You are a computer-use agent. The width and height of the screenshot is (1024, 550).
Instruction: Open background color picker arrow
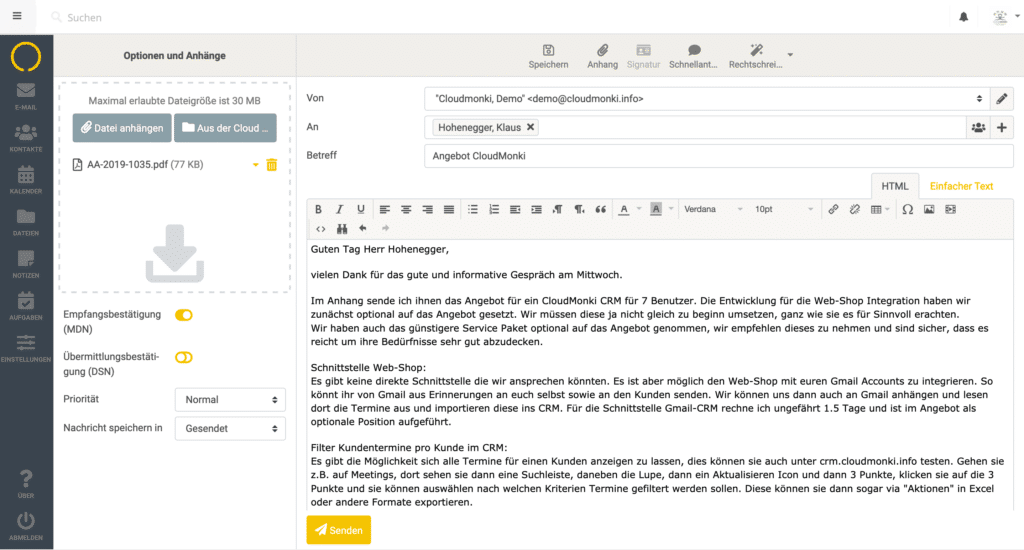(671, 210)
